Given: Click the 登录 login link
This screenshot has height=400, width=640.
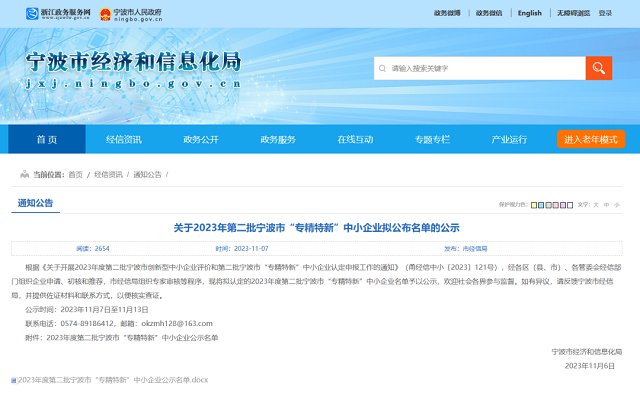Looking at the screenshot, I should [605, 13].
